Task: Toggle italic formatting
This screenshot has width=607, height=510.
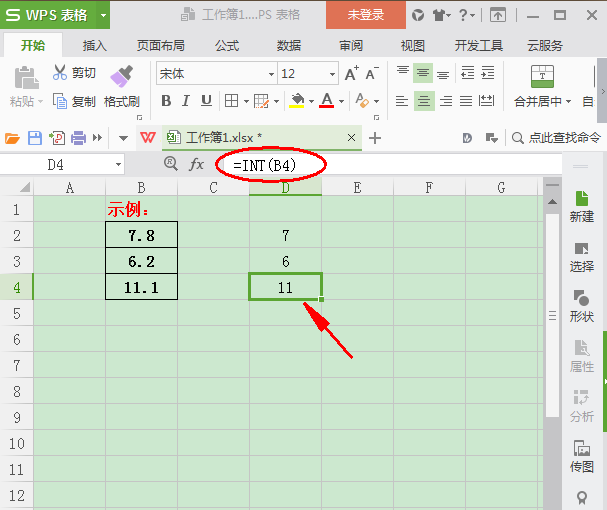Action: [x=186, y=101]
